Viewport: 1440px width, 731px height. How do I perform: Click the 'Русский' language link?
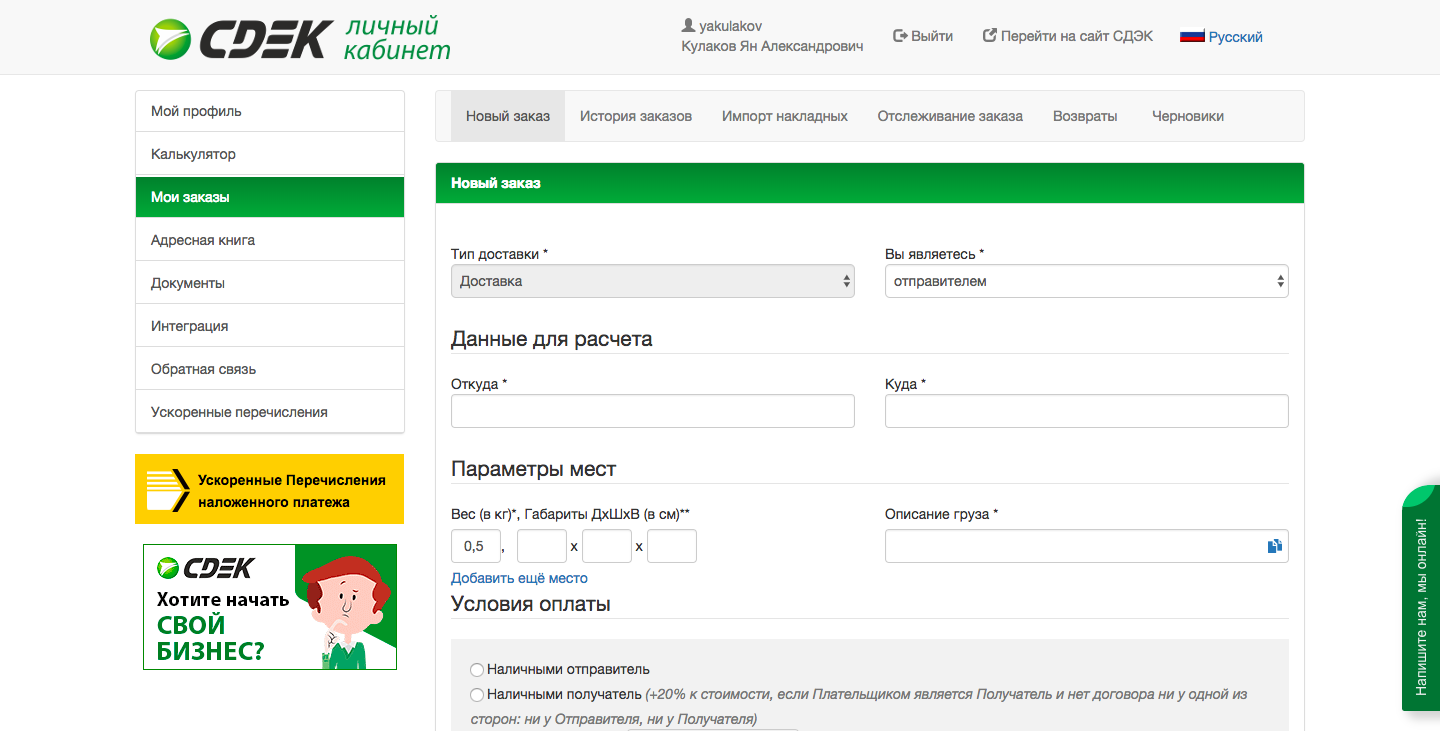pos(1235,37)
